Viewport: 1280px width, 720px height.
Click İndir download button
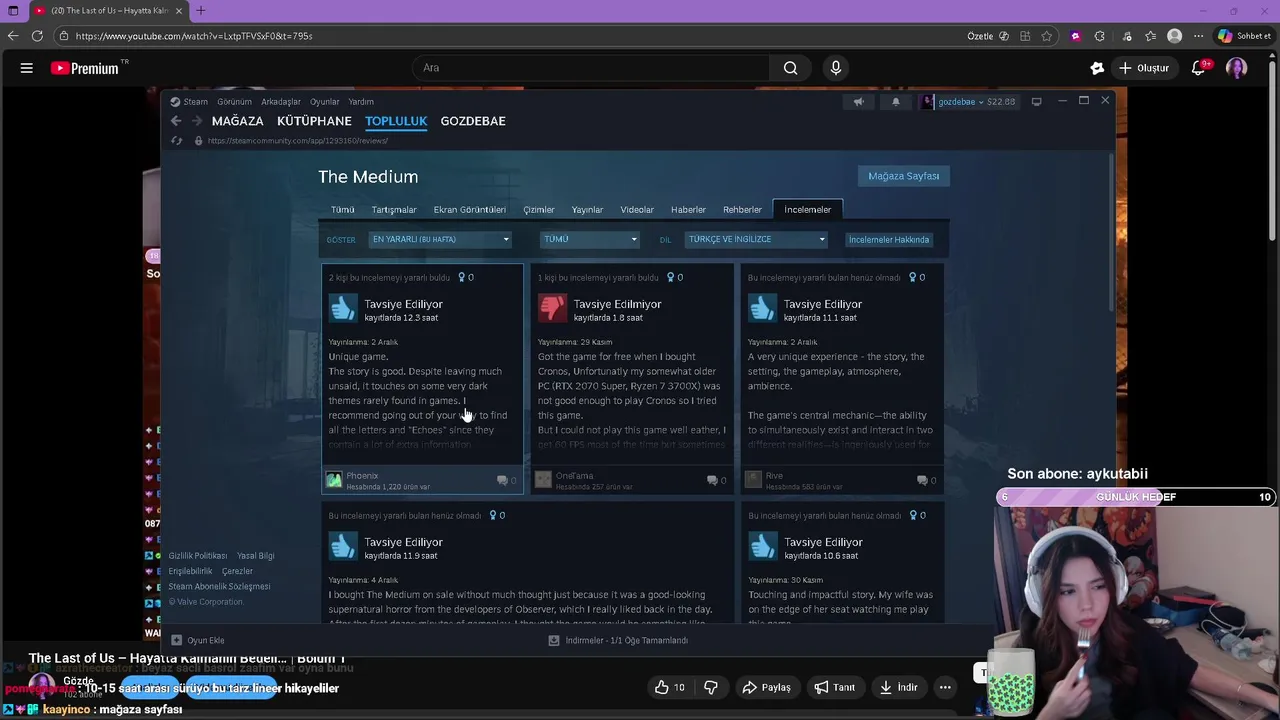coord(897,687)
